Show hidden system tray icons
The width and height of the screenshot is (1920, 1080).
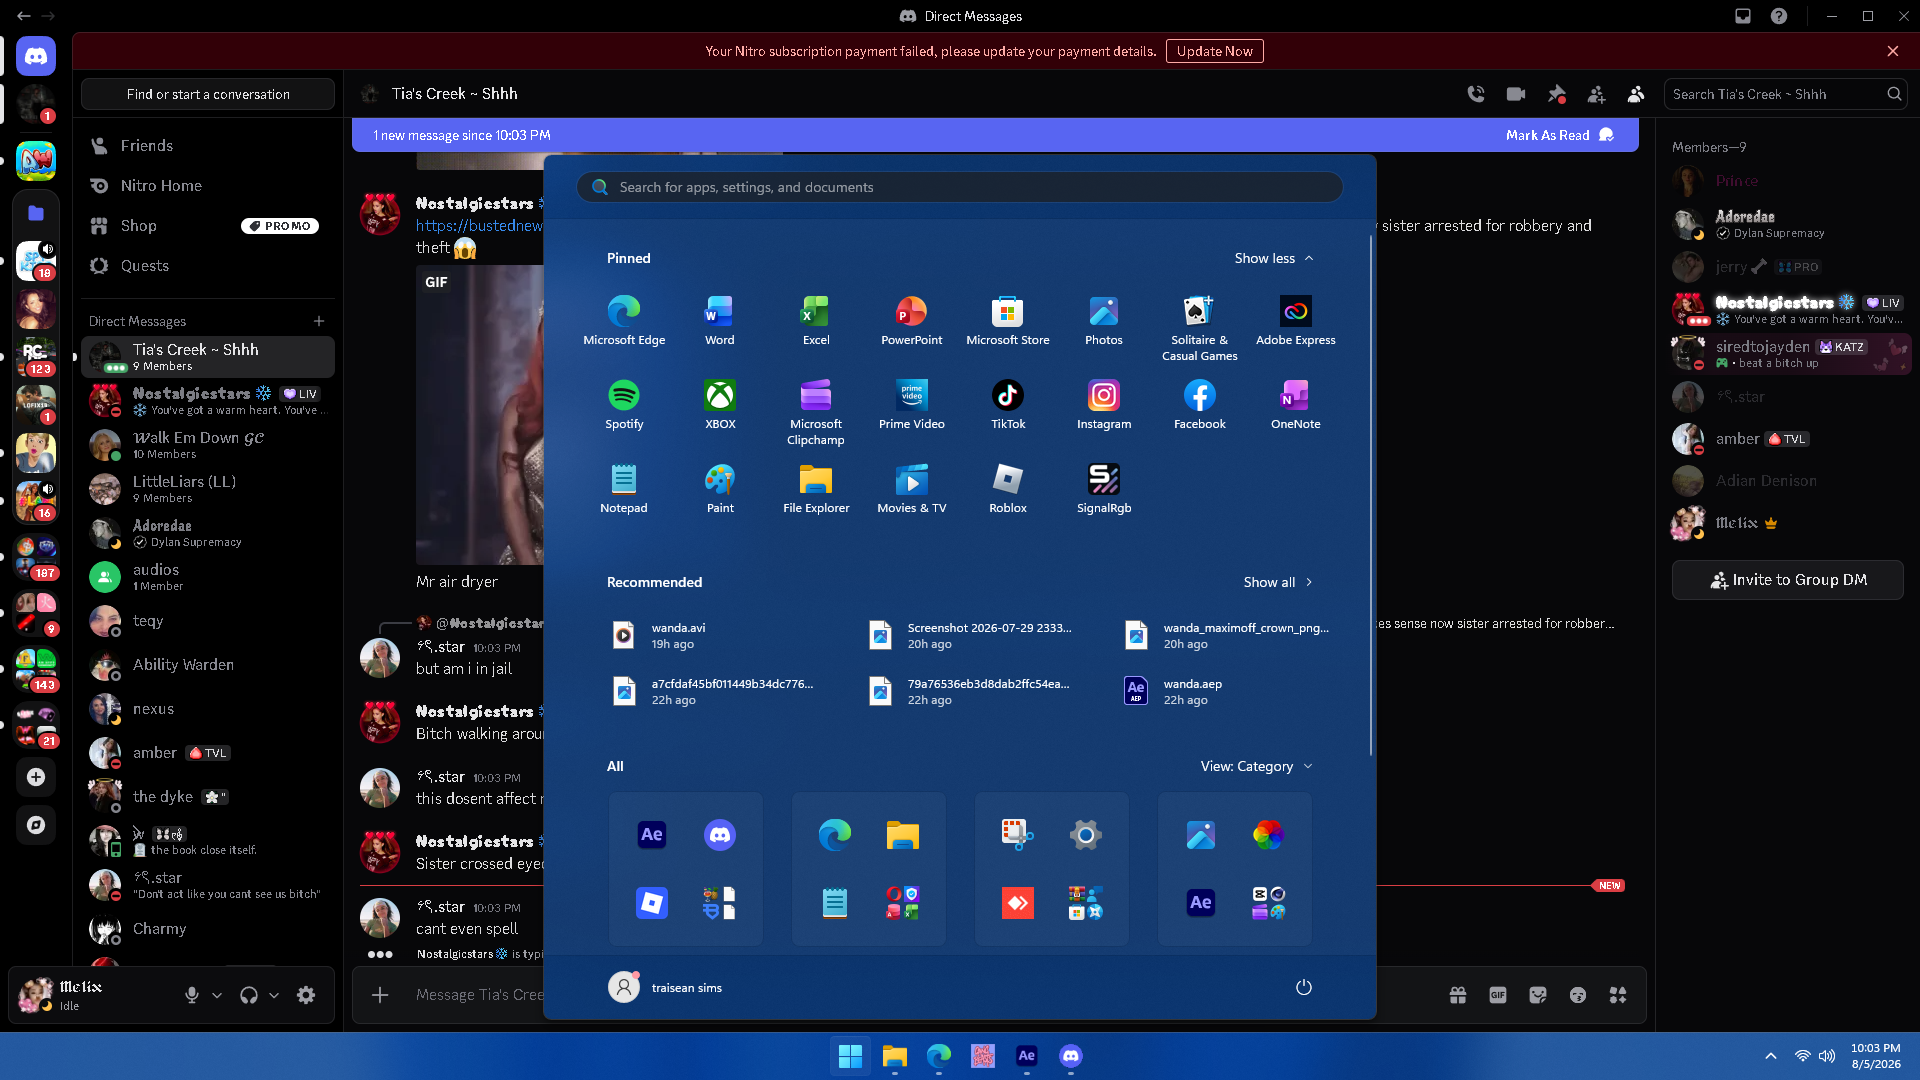pos(1771,1056)
